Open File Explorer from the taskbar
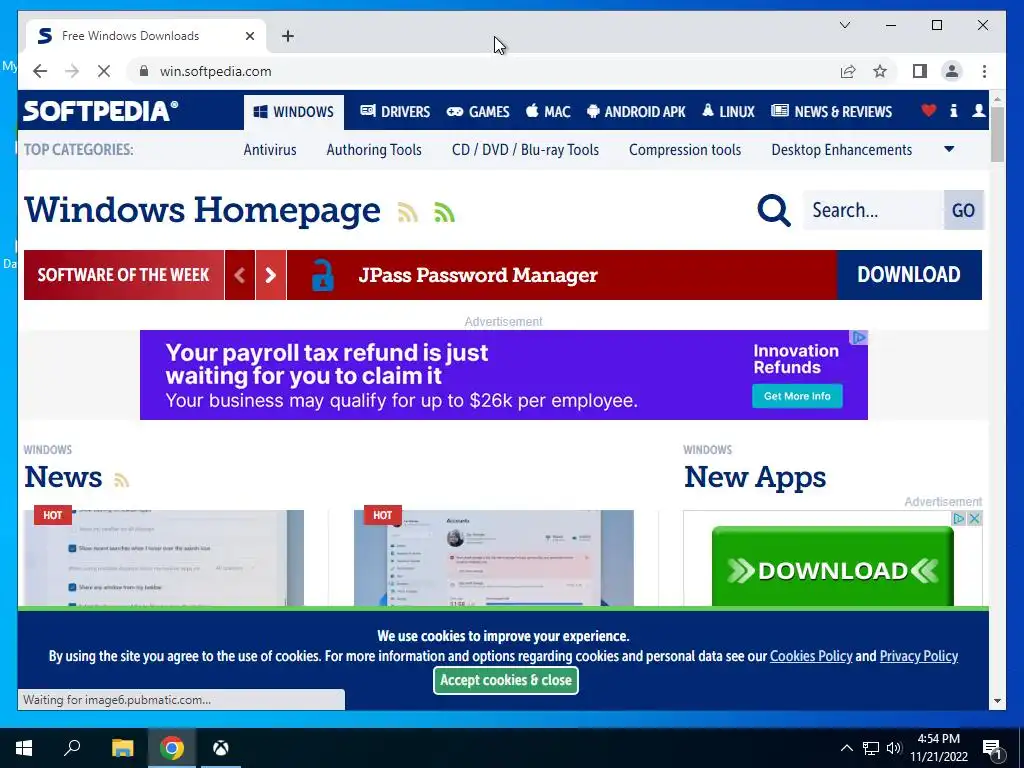The width and height of the screenshot is (1024, 768). point(122,748)
